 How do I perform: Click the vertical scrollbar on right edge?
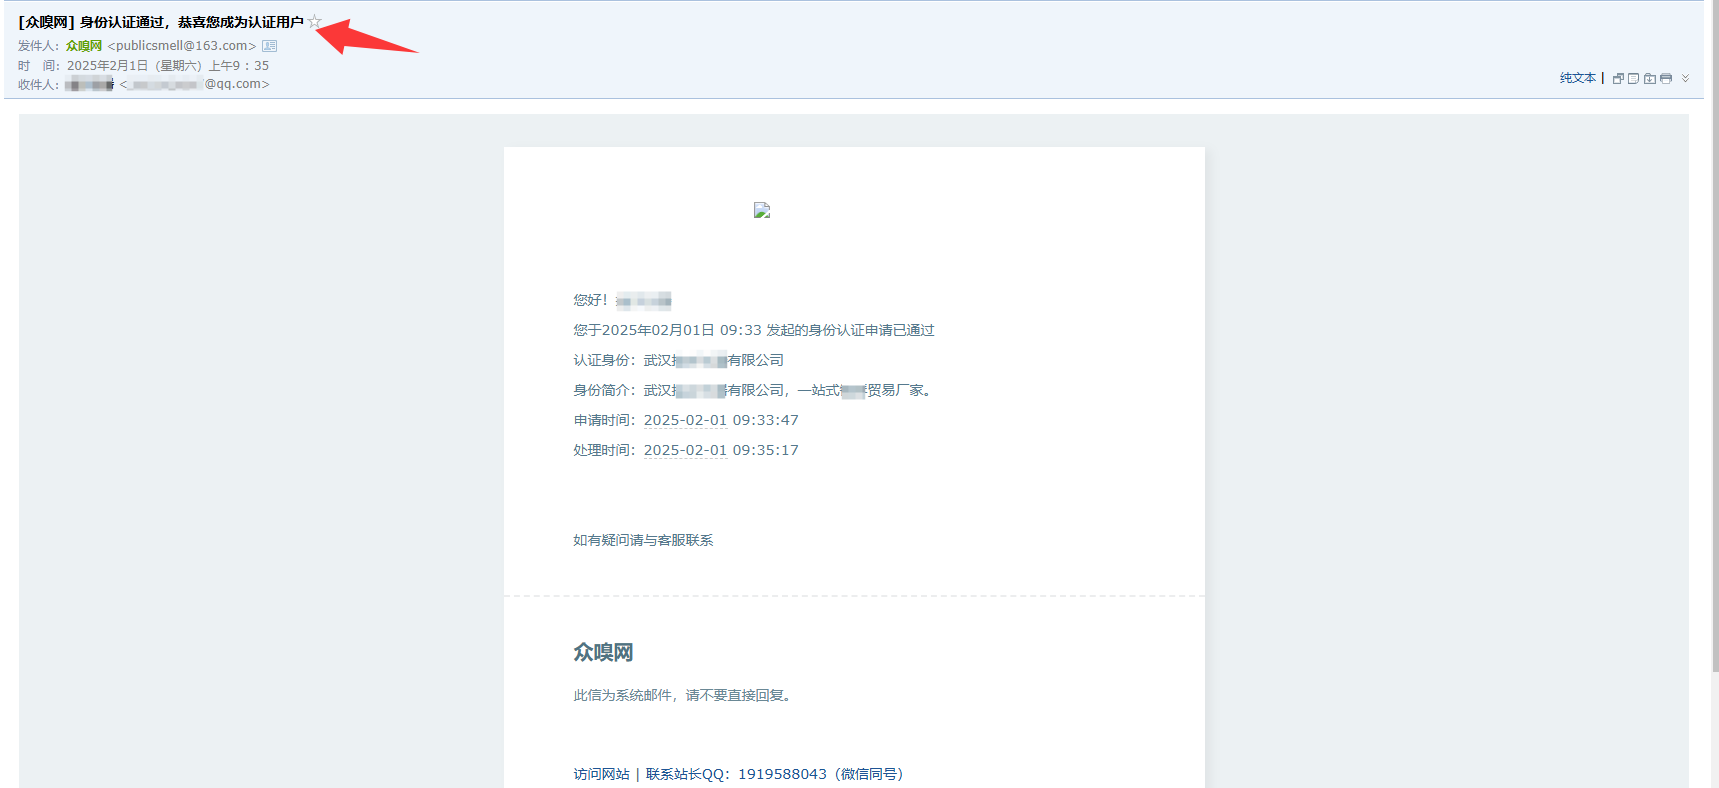pos(1715,335)
